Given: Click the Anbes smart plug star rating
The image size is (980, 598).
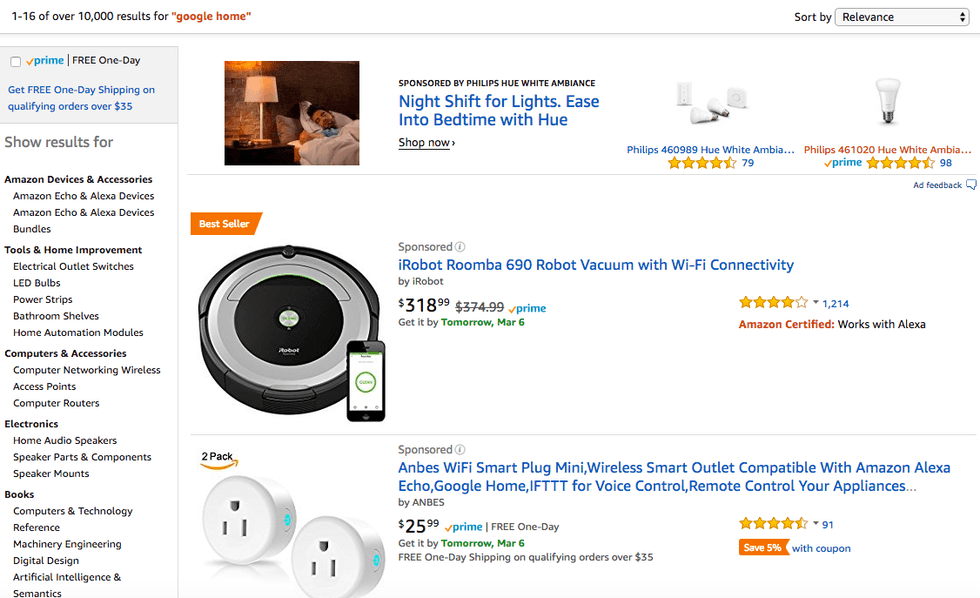Looking at the screenshot, I should pos(773,523).
